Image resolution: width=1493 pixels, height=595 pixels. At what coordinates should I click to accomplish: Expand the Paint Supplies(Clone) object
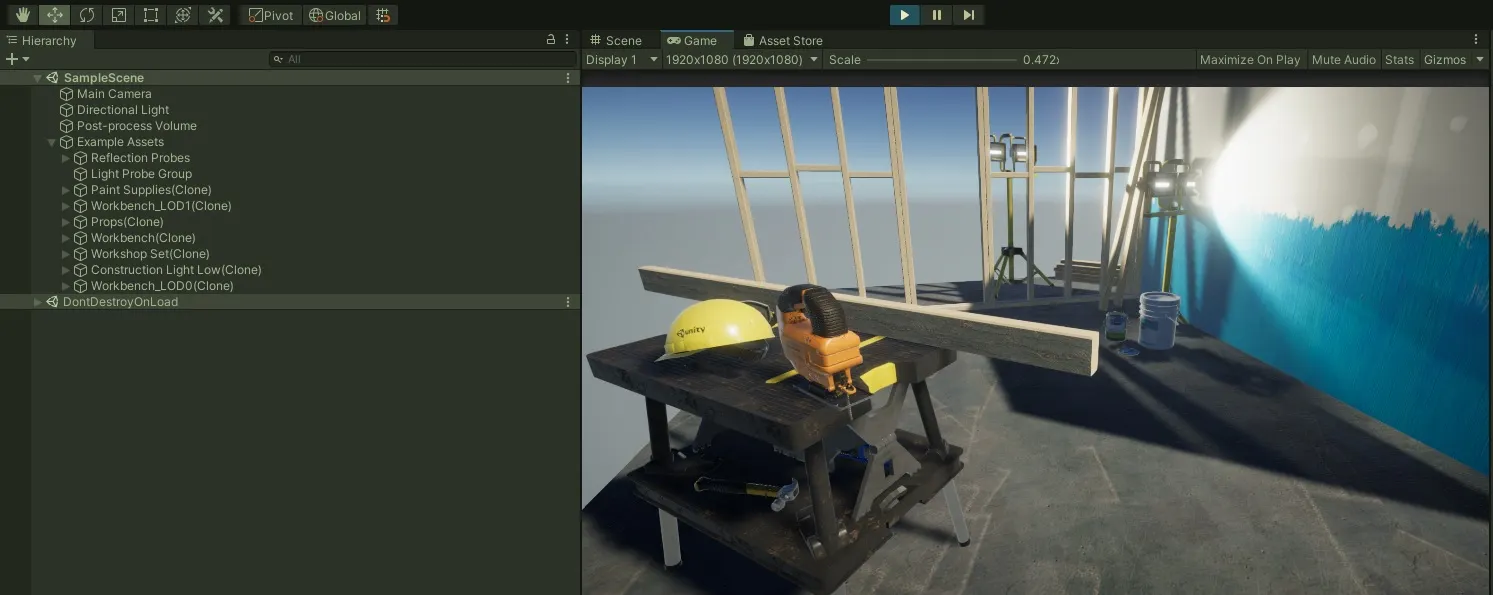[66, 190]
